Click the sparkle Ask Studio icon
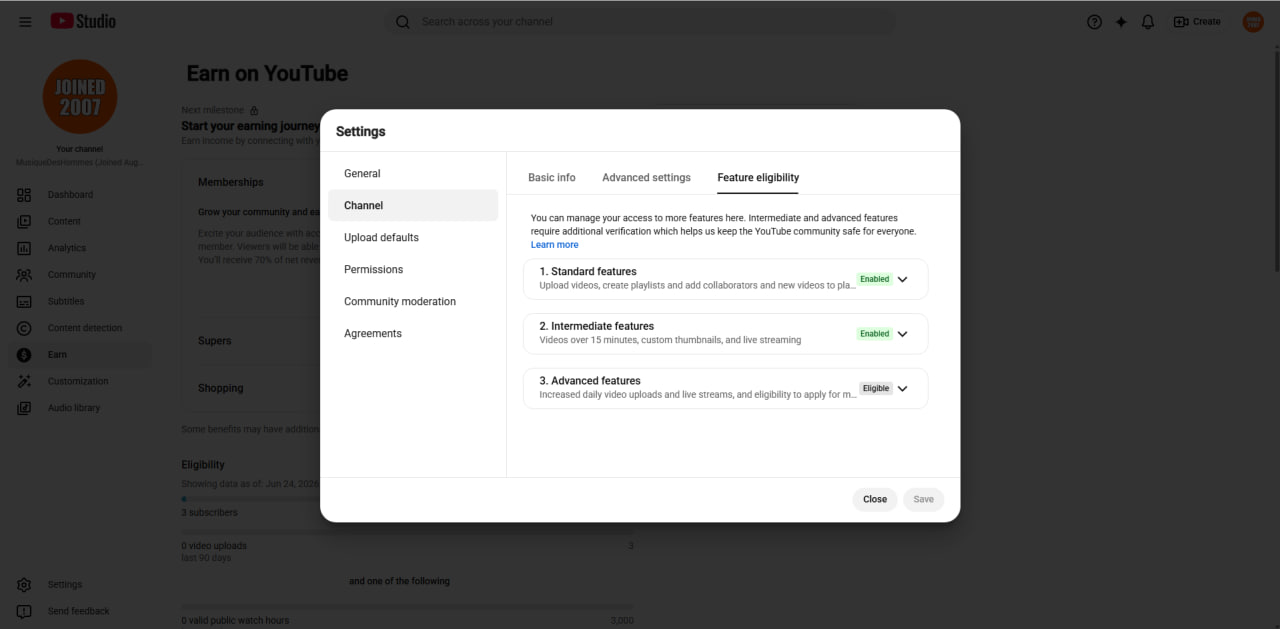 (1121, 22)
